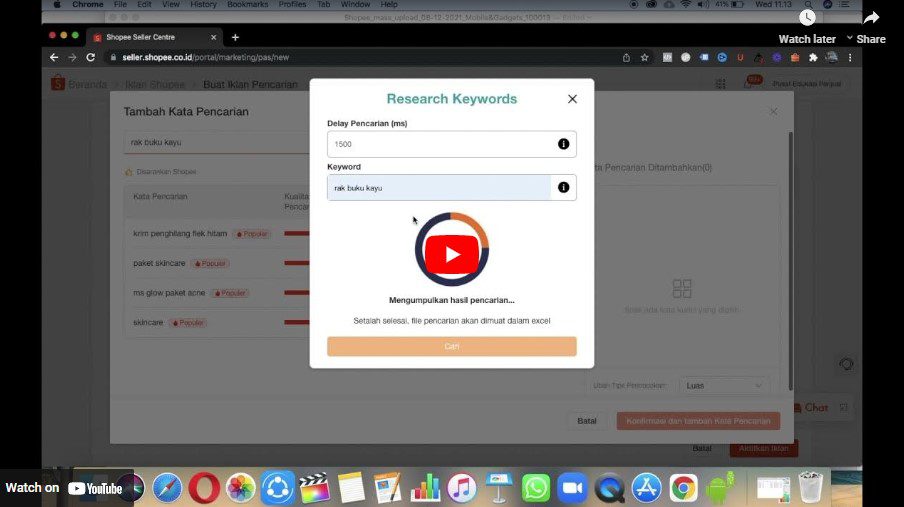Click Batal beside the Aktifkan Iklan button
Viewport: 904px width, 507px height.
tap(702, 449)
